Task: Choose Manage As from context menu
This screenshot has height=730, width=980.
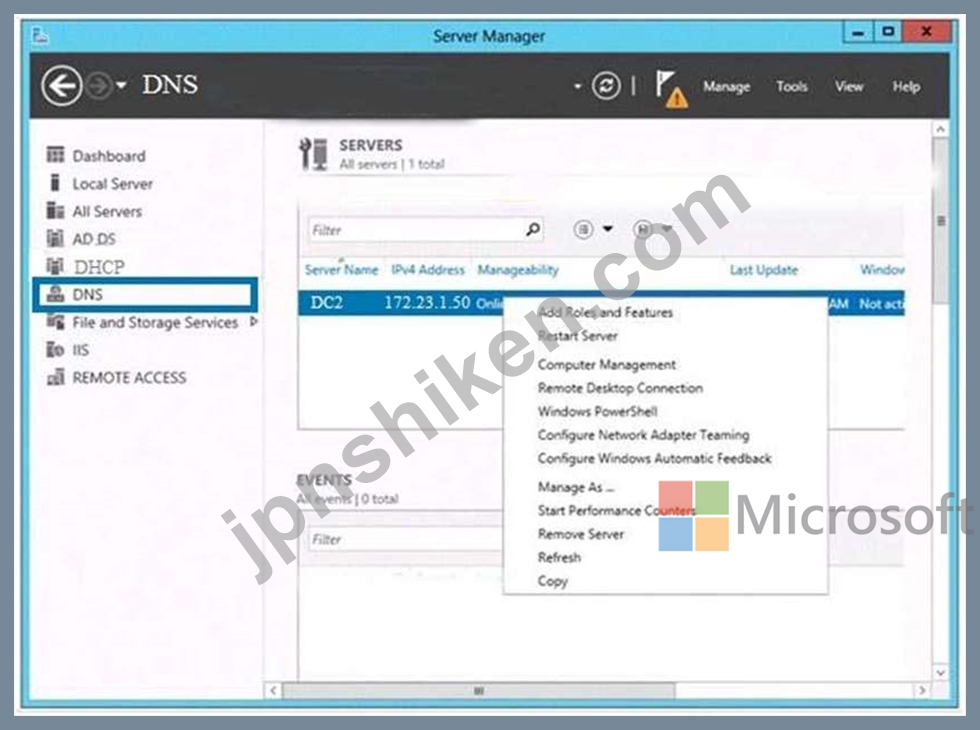Action: click(x=576, y=487)
